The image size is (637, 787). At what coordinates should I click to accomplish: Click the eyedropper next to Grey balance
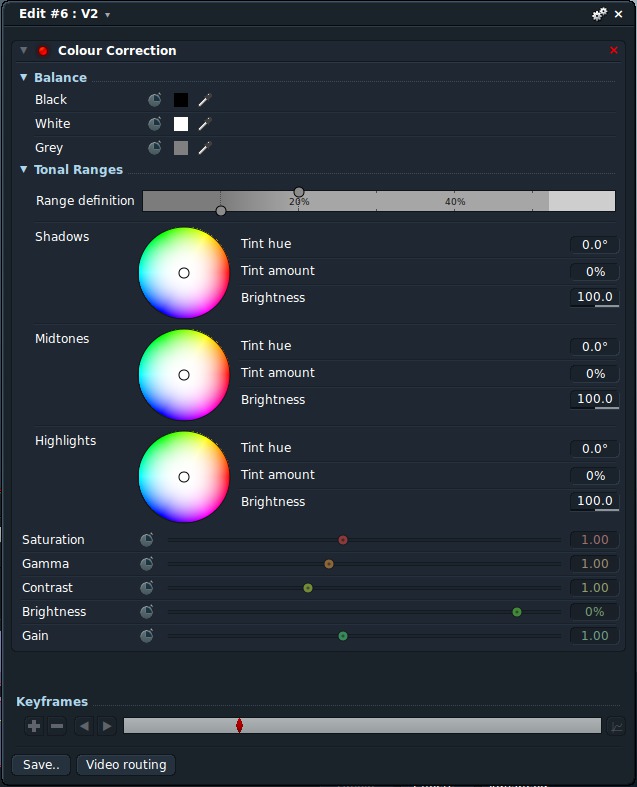tap(205, 148)
